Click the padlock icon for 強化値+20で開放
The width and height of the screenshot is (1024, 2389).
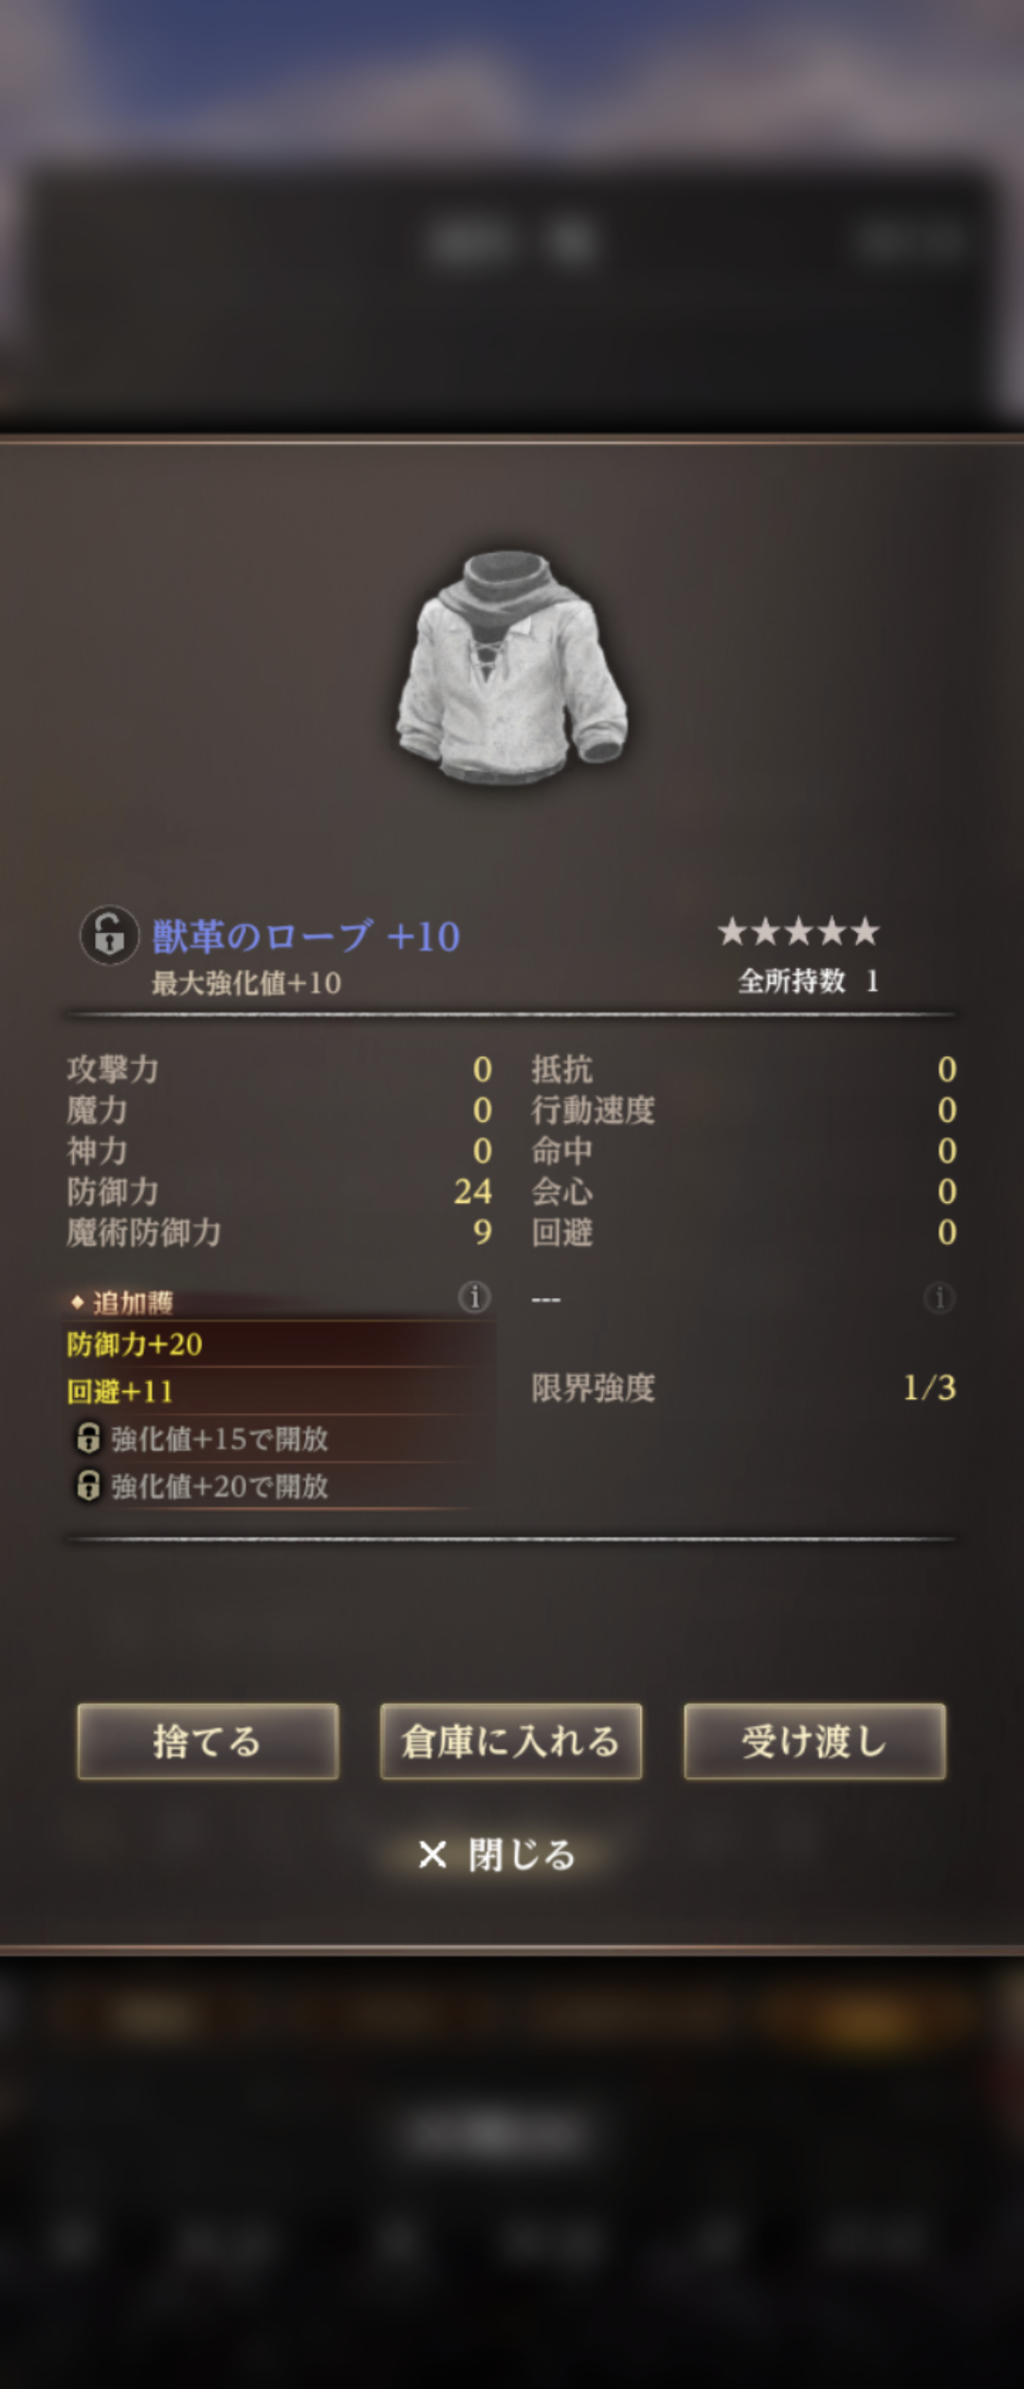tap(88, 1485)
